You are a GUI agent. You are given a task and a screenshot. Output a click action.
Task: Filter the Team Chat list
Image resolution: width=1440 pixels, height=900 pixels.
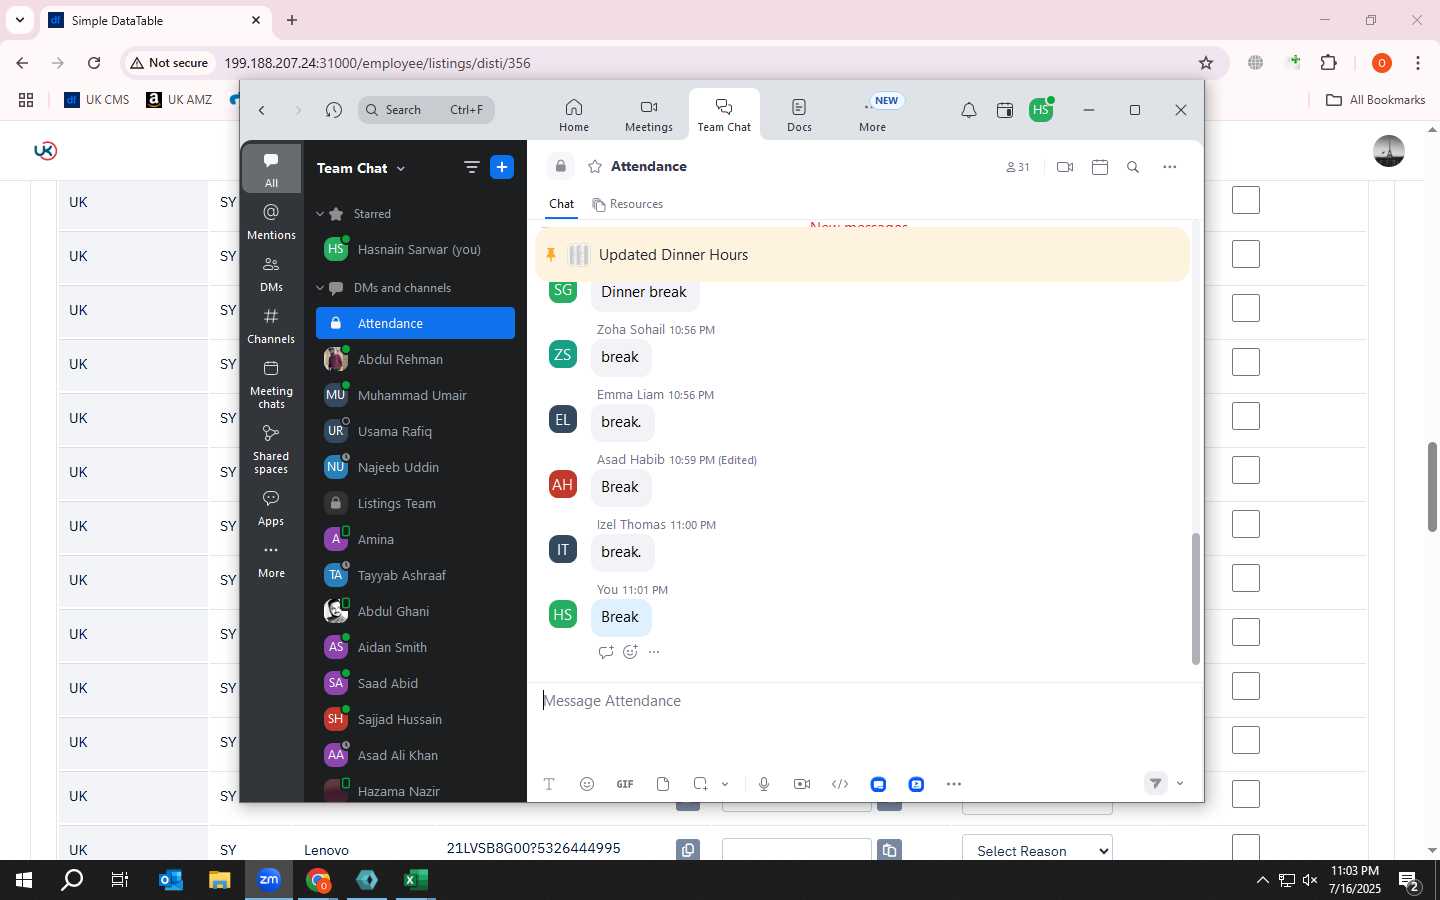coord(472,167)
